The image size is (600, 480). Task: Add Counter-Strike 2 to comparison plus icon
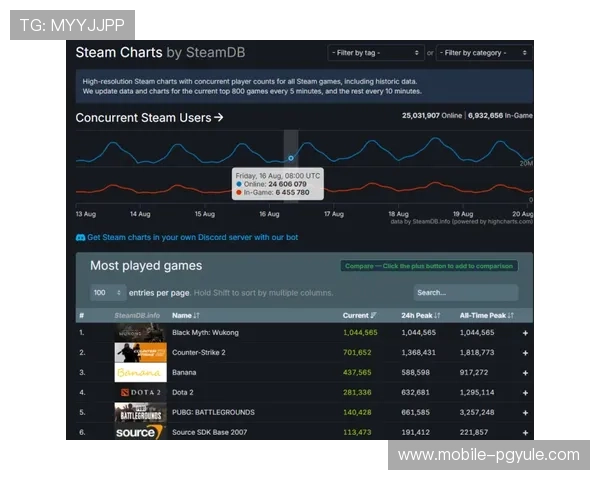525,353
